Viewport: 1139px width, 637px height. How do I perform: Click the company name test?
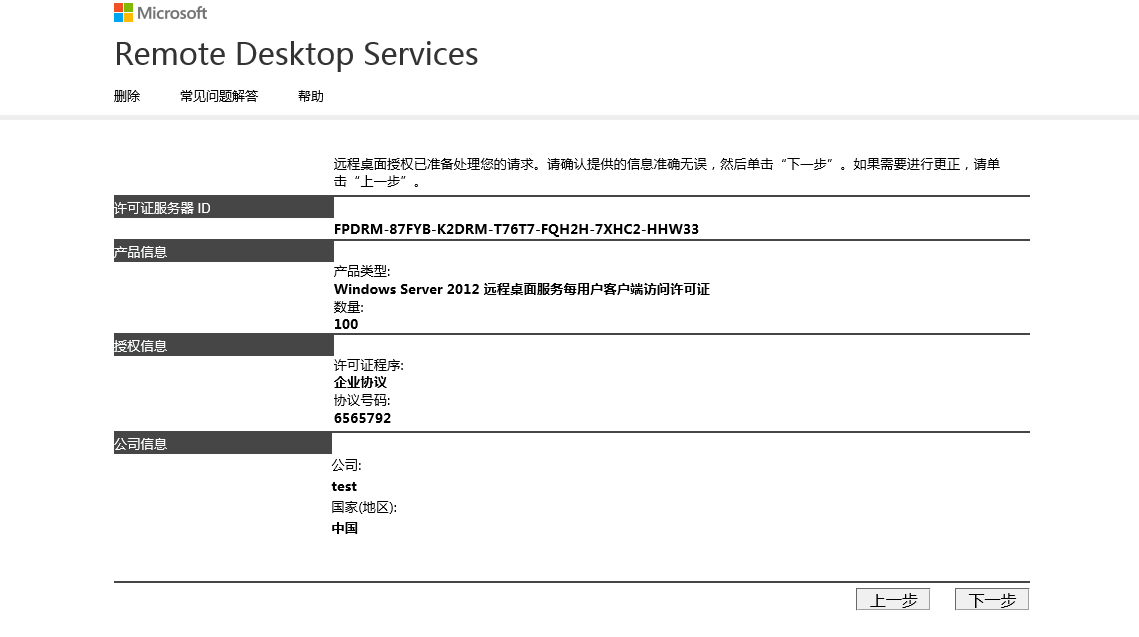(x=344, y=487)
